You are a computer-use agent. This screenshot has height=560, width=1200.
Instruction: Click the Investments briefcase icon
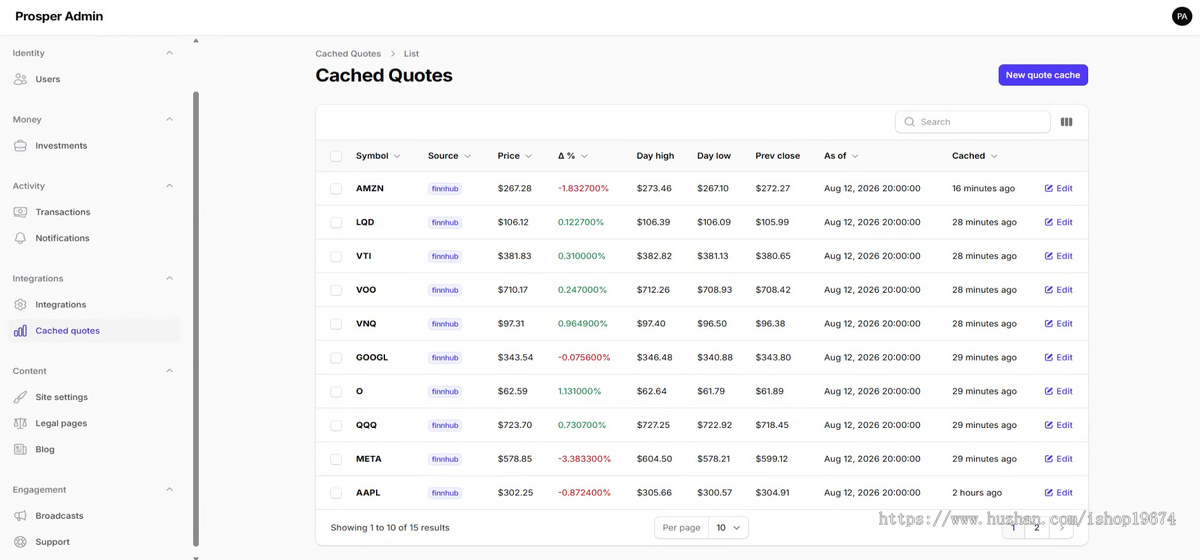pyautogui.click(x=20, y=146)
